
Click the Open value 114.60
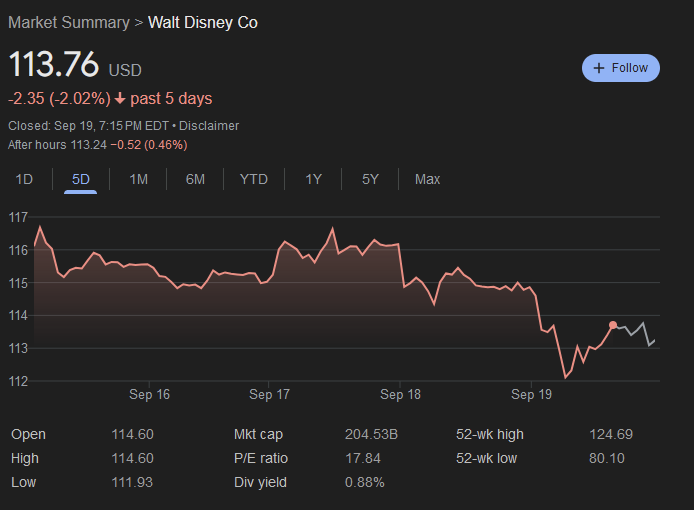[x=132, y=434]
